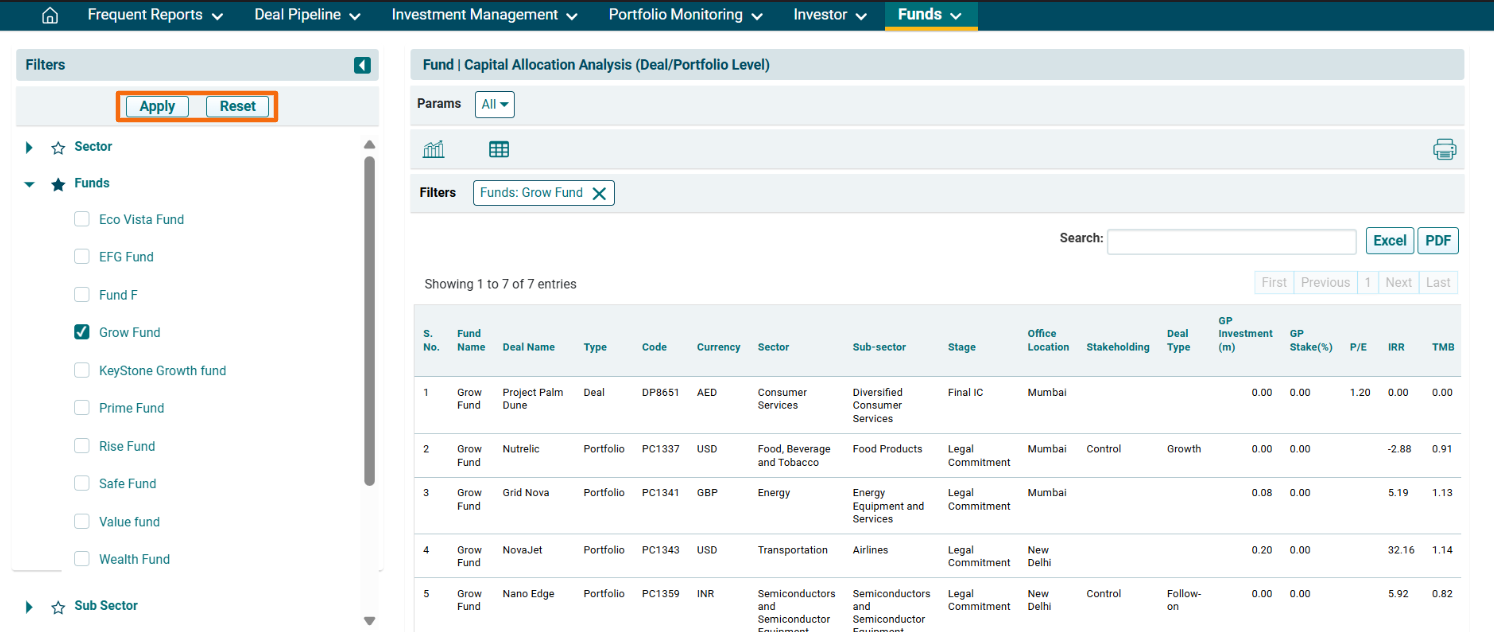
Task: Export table with Excel button
Action: pos(1389,241)
